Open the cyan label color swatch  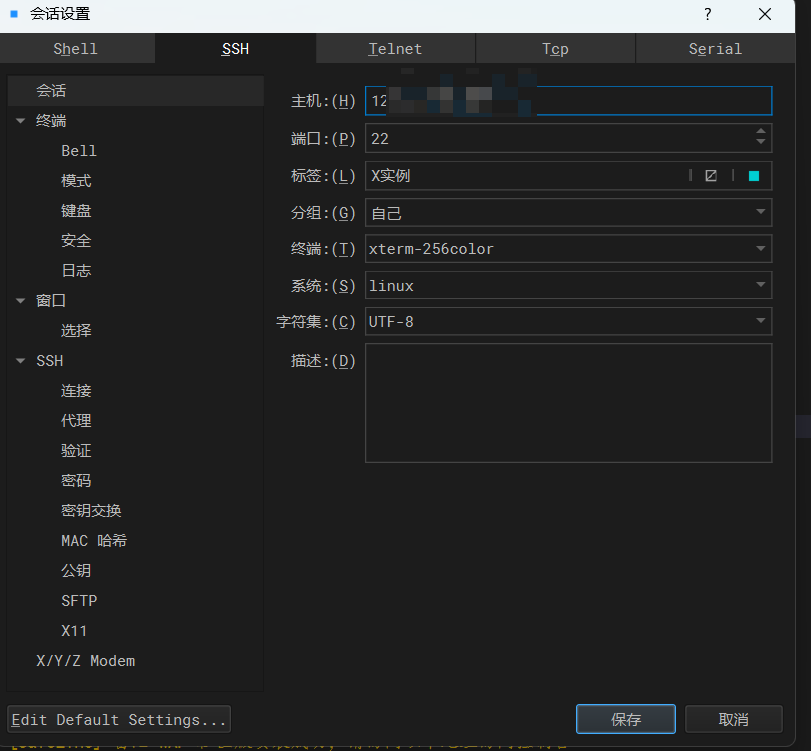pyautogui.click(x=754, y=176)
